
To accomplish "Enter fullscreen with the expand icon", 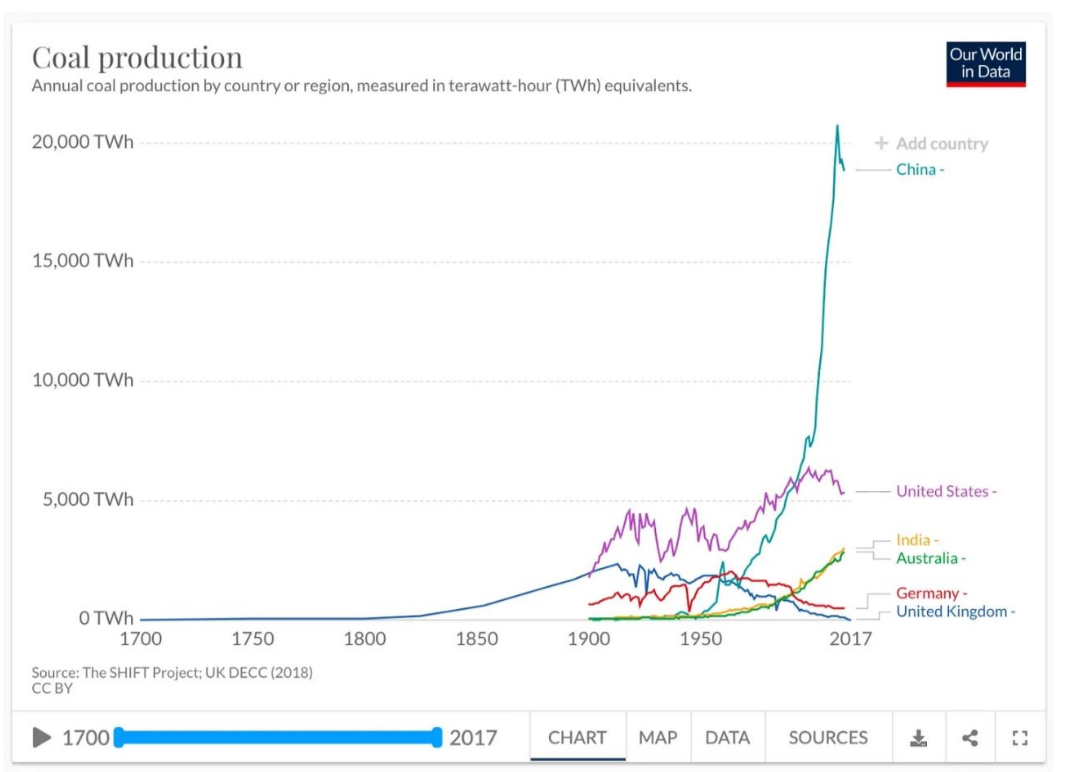I will click(1020, 738).
